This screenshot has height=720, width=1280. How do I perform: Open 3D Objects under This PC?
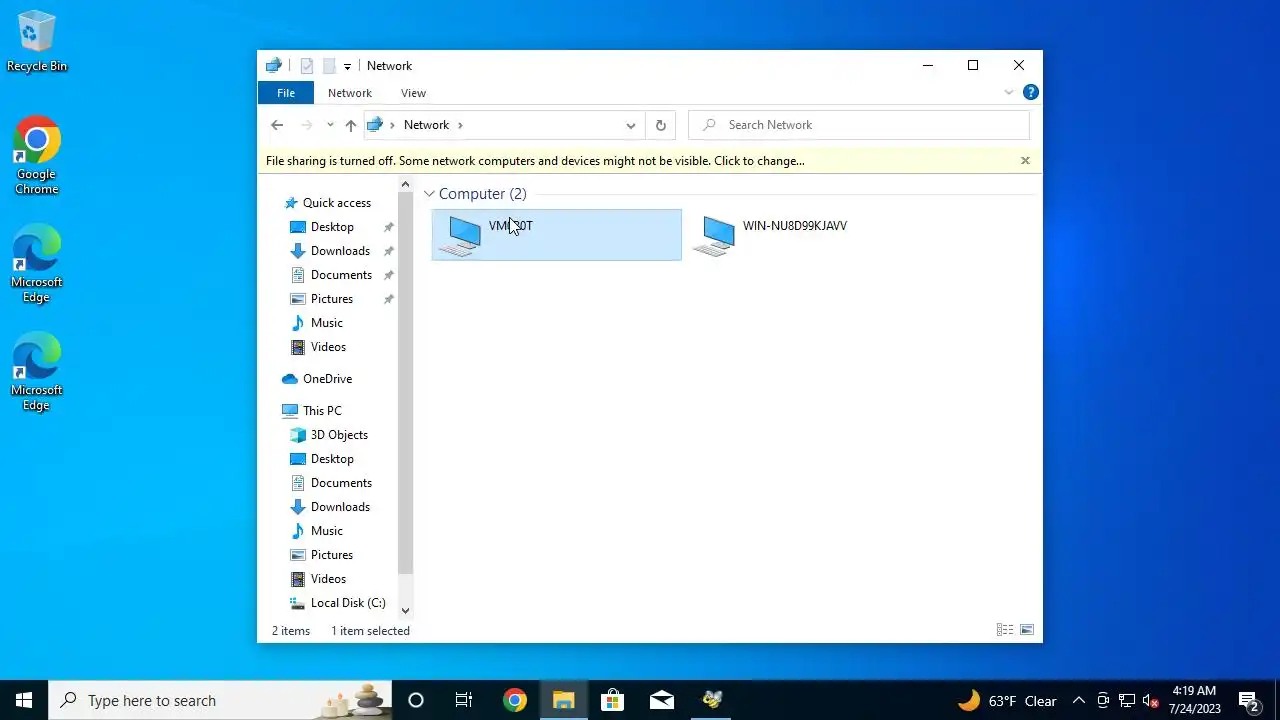coord(339,435)
